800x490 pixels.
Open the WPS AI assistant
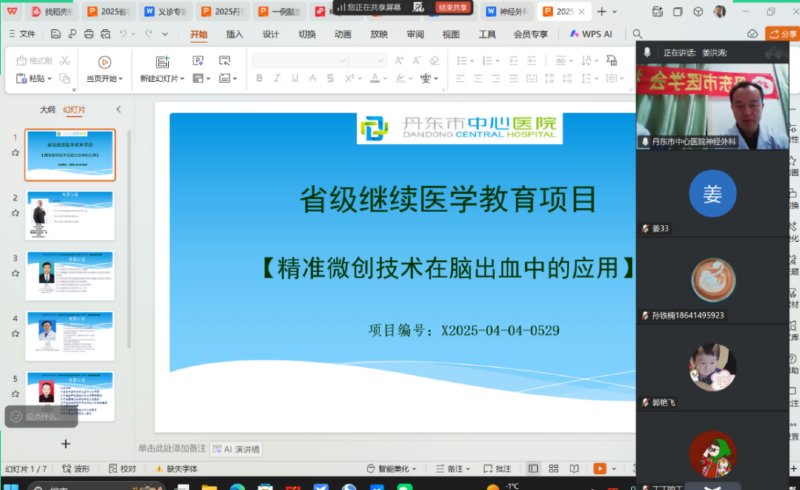591,34
